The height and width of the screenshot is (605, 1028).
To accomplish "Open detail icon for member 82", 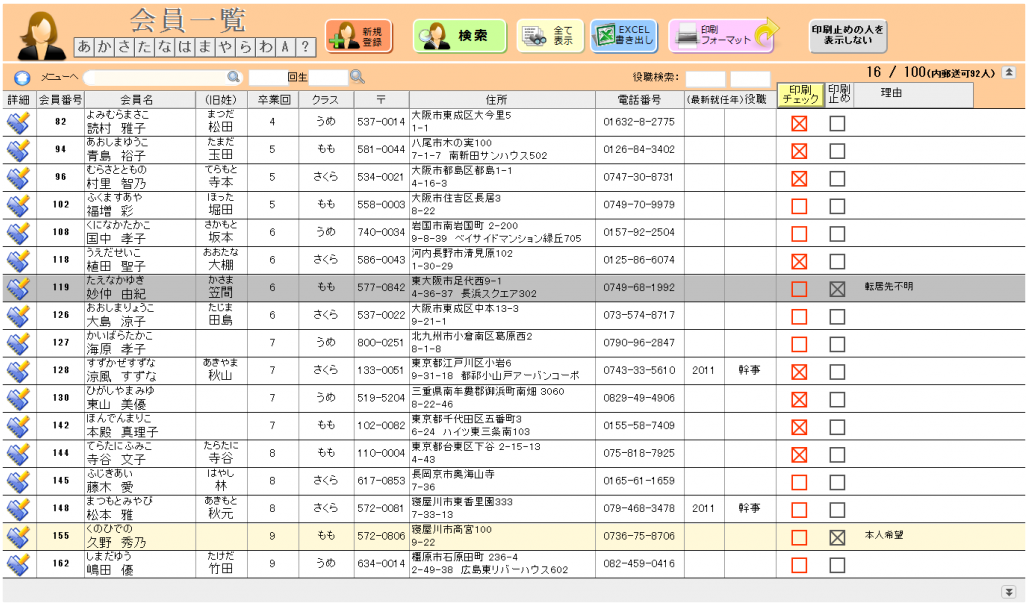I will pyautogui.click(x=18, y=123).
